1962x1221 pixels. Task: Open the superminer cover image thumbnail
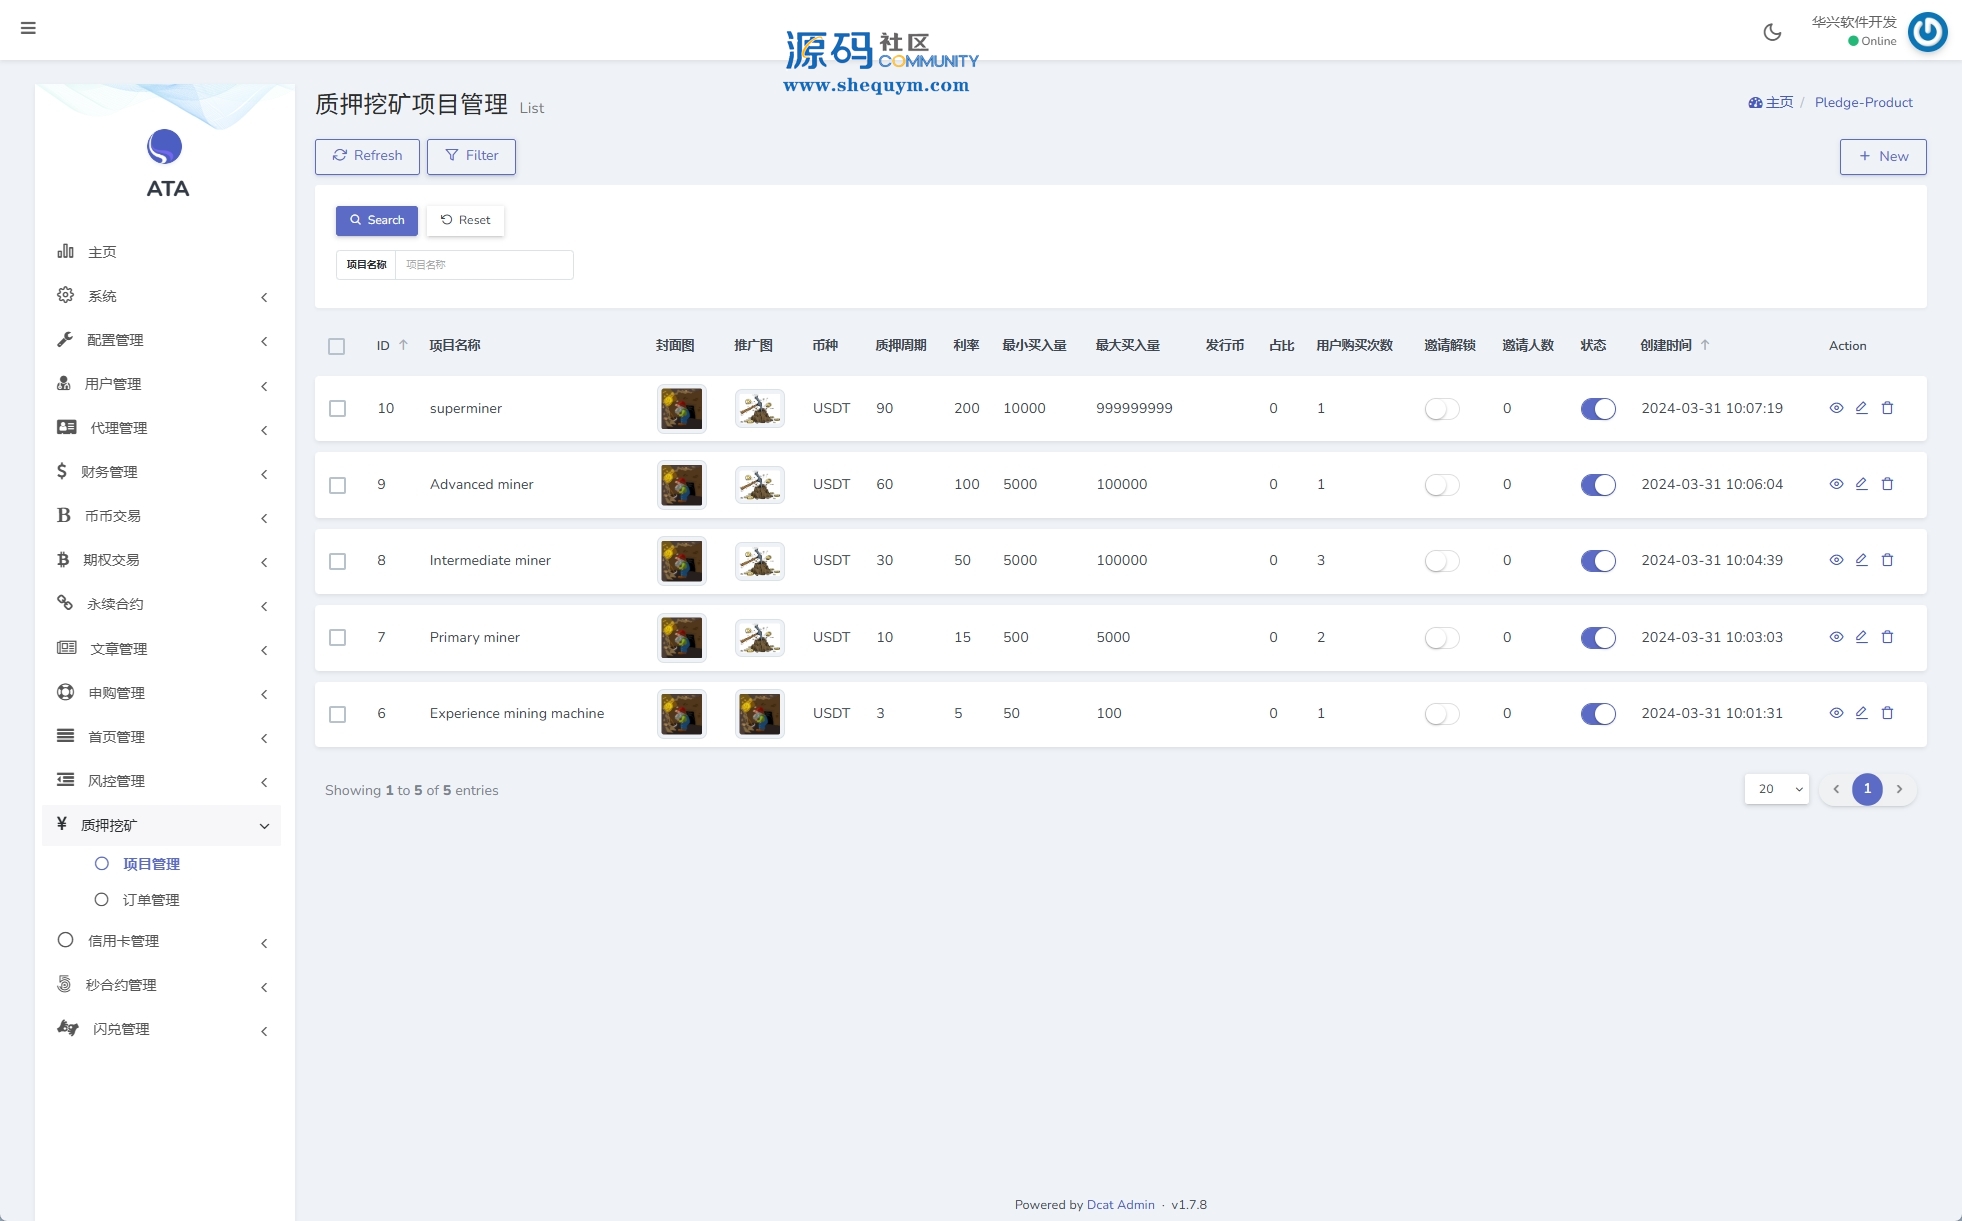click(x=681, y=409)
